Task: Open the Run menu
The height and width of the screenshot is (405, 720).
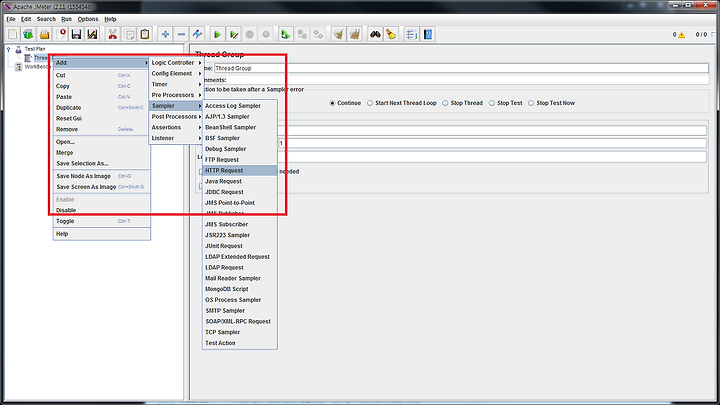Action: point(67,19)
